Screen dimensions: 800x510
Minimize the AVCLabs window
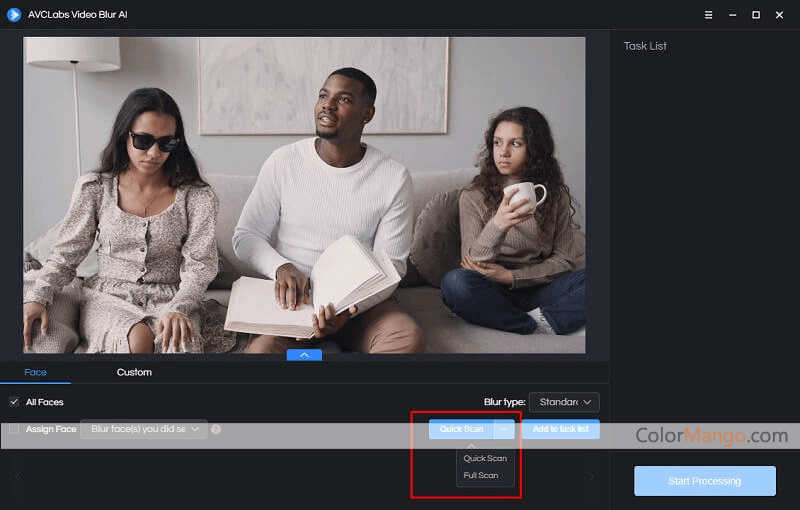pos(732,15)
